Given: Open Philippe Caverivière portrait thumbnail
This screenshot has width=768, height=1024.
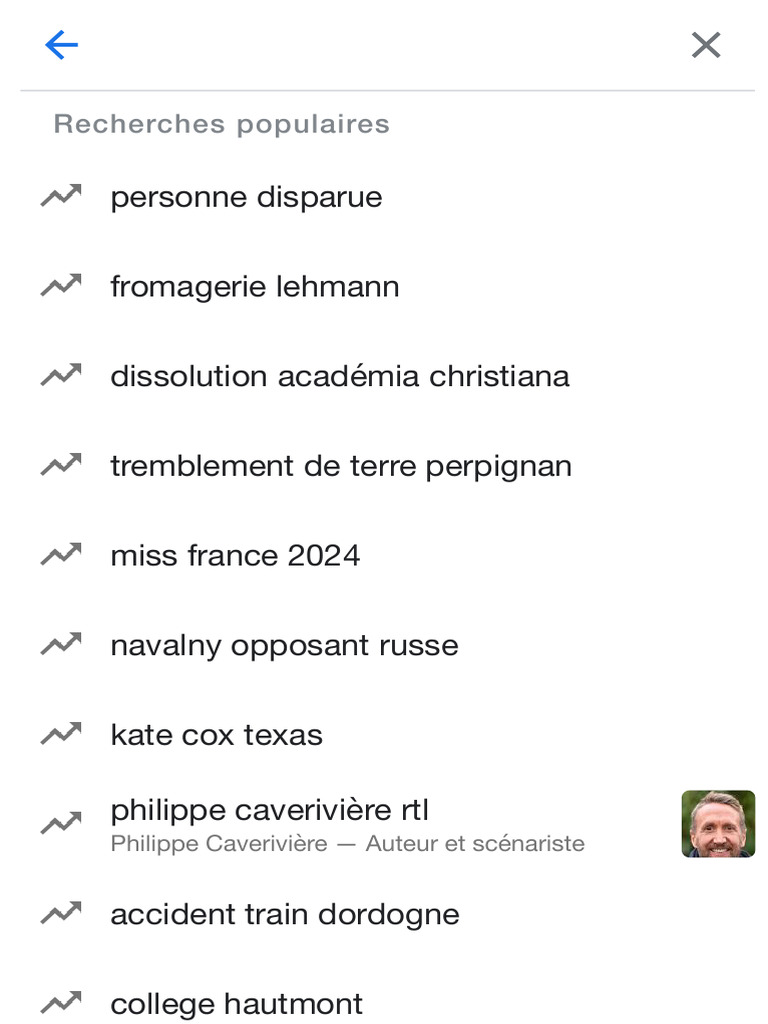Looking at the screenshot, I should (718, 824).
